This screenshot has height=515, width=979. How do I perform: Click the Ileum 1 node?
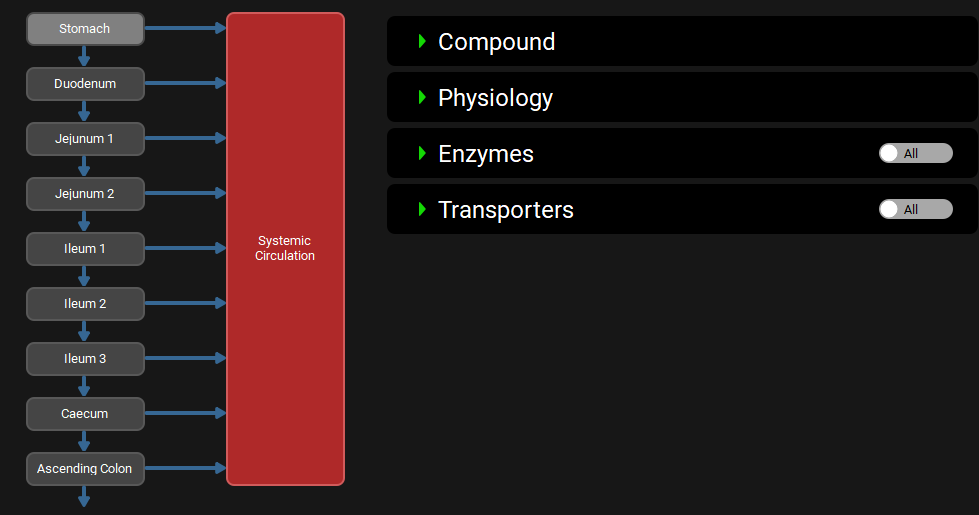(x=85, y=249)
